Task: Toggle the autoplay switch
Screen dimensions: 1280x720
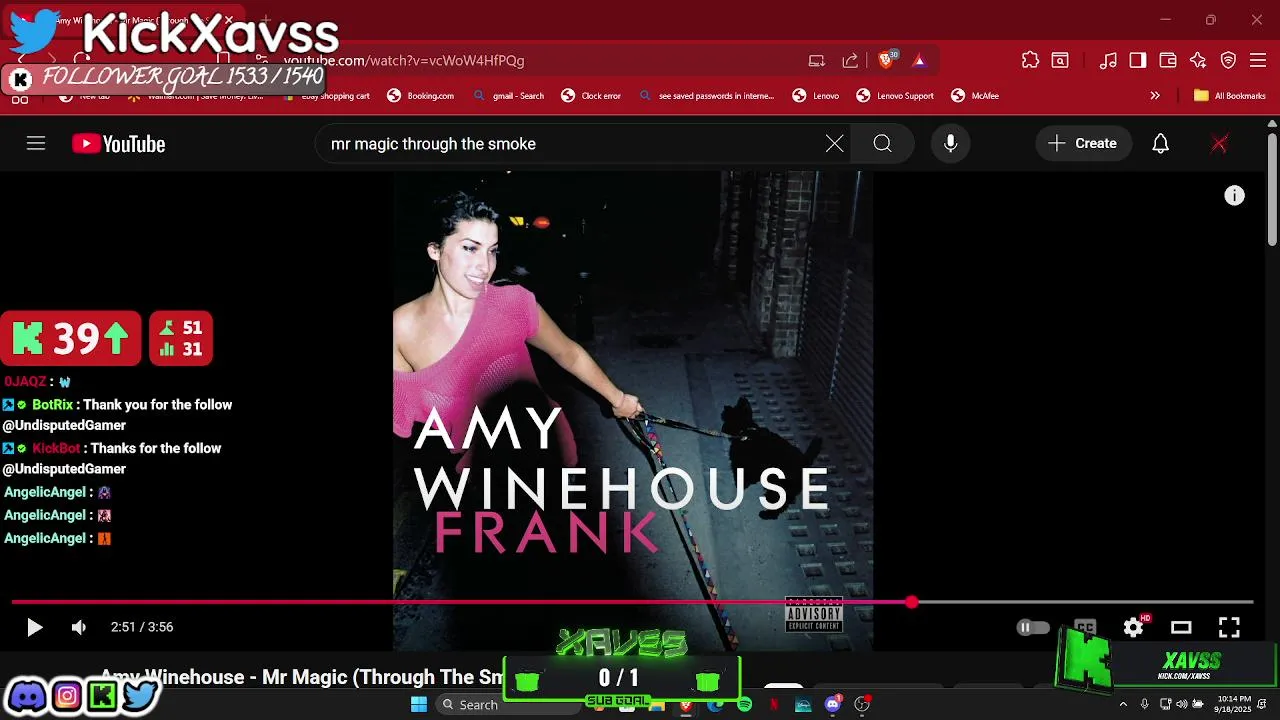Action: pos(1033,627)
